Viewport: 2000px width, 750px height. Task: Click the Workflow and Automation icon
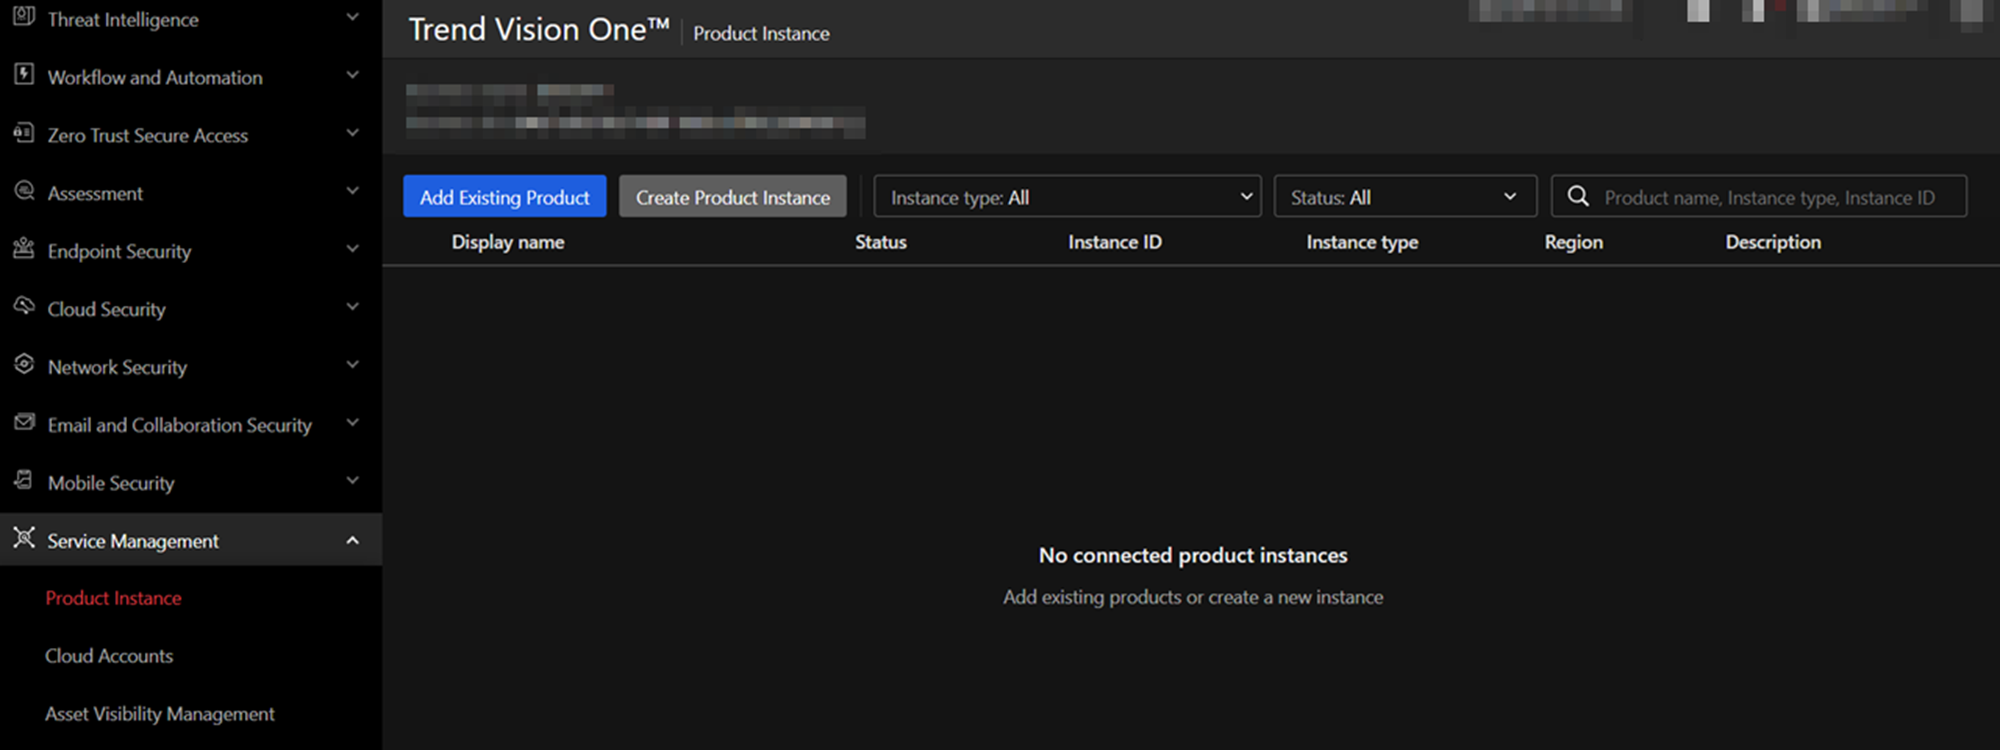pyautogui.click(x=24, y=75)
